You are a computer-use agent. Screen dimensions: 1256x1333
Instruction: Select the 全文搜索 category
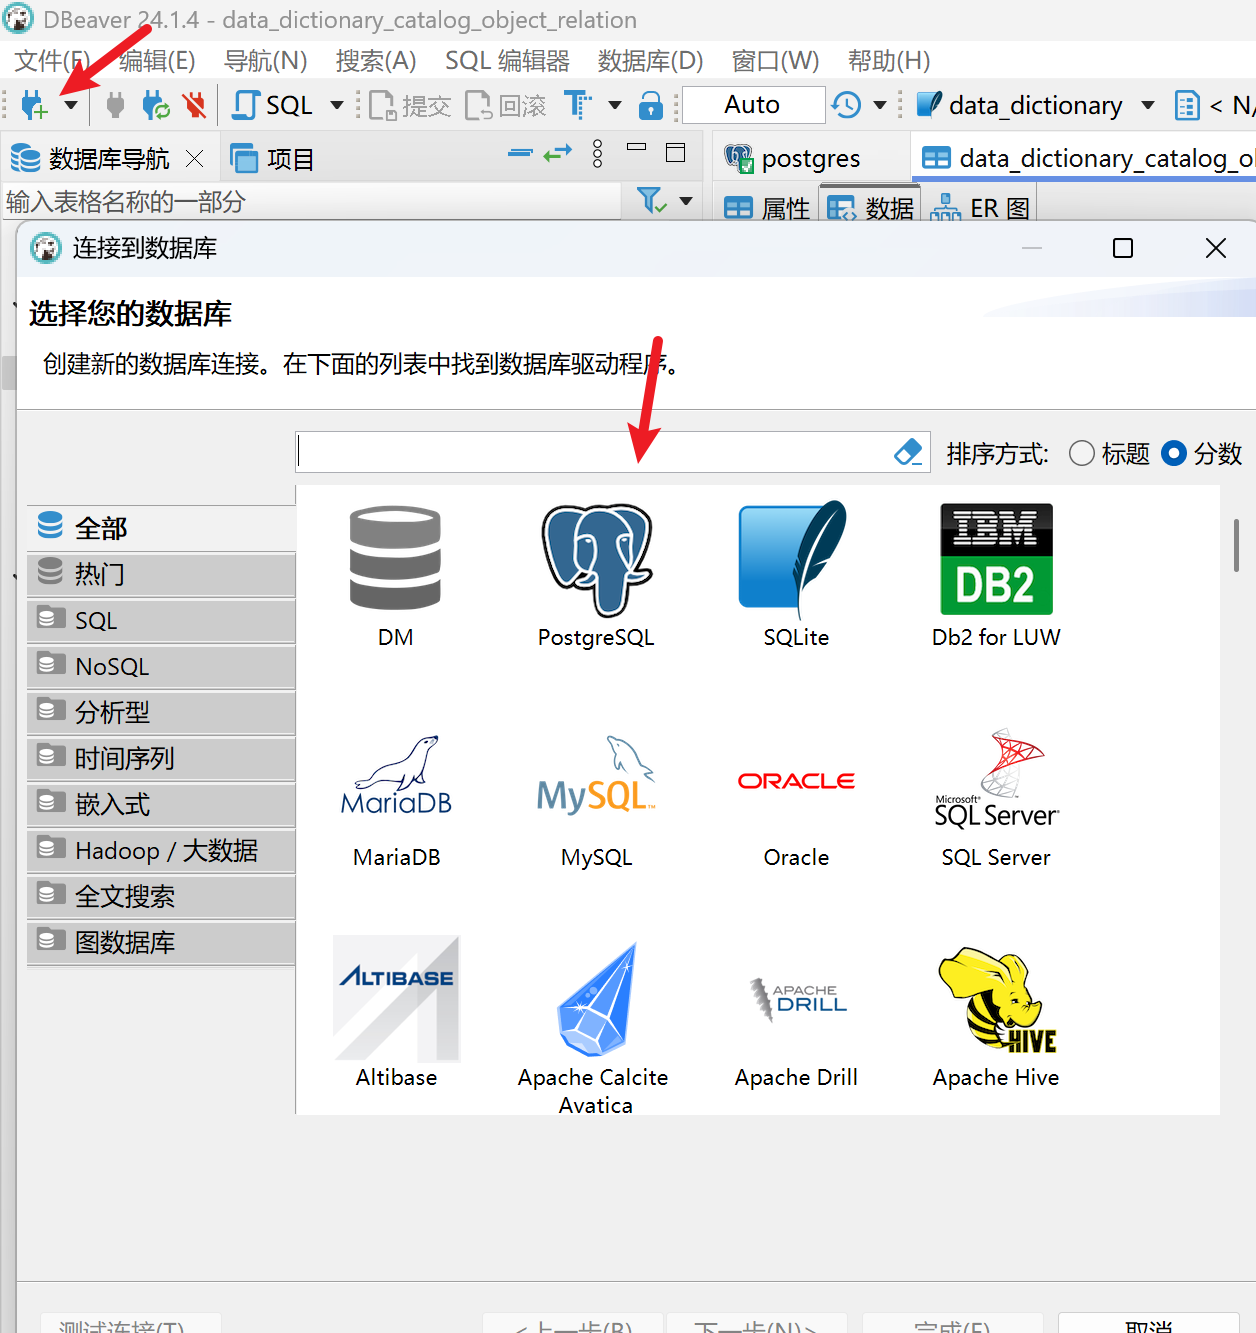point(161,896)
